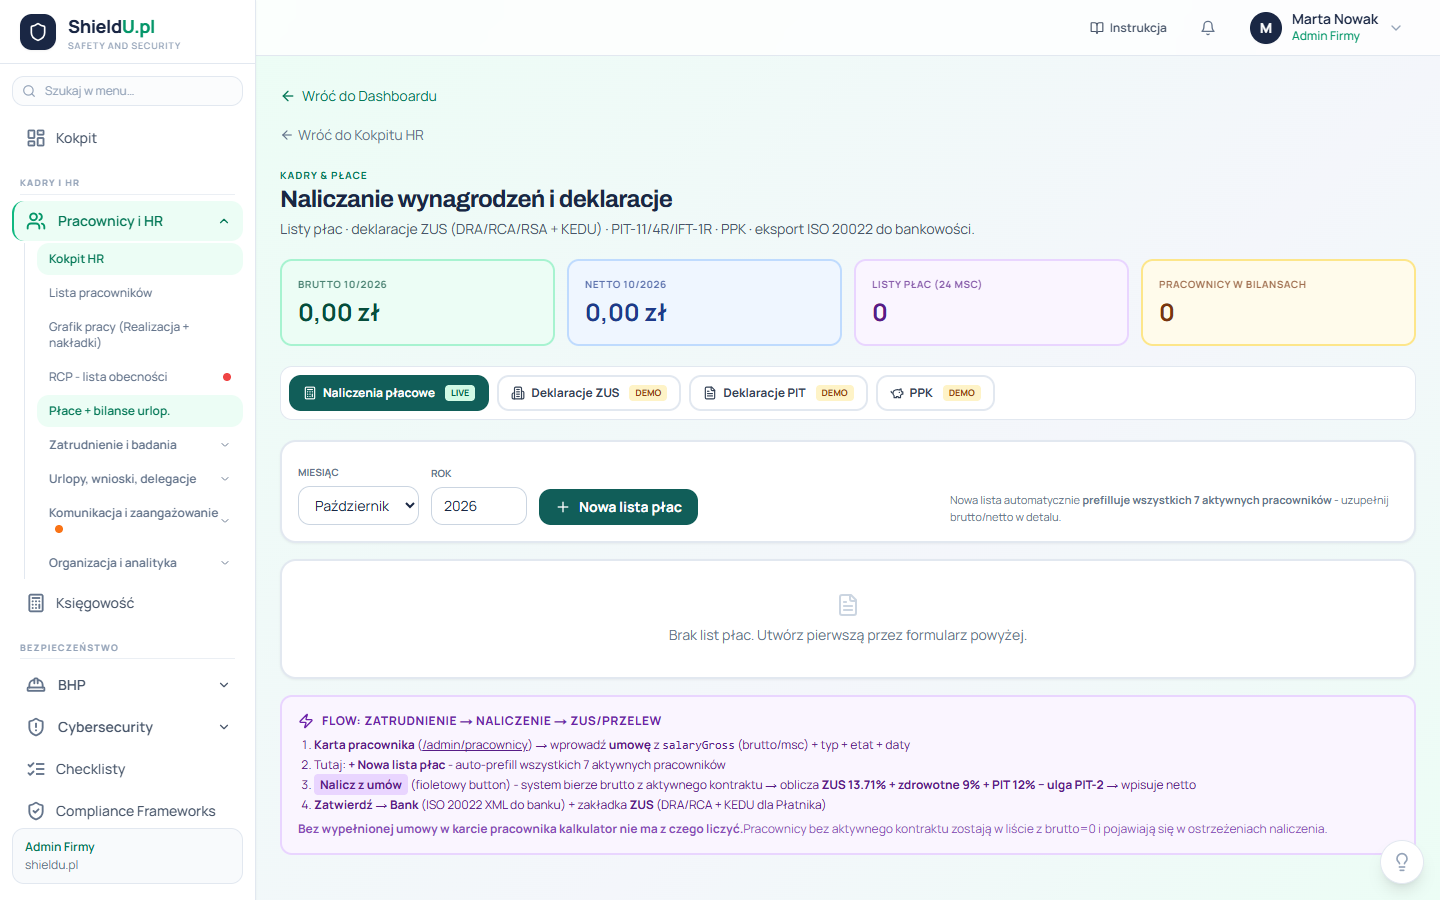Return via Wróć do Kokpitu HR

(352, 135)
